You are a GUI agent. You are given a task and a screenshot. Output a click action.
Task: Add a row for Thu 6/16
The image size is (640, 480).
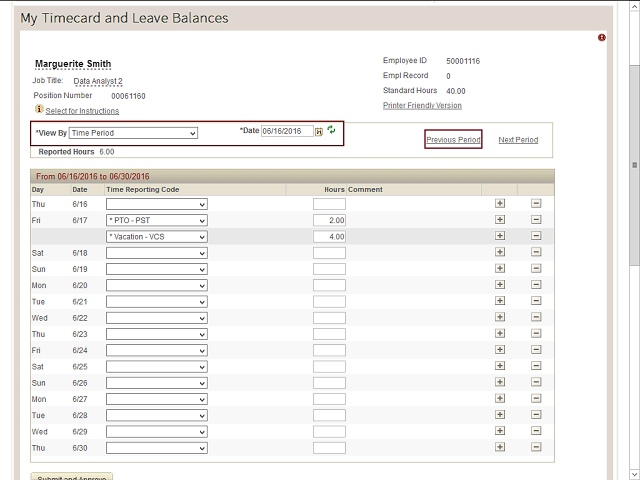point(500,203)
